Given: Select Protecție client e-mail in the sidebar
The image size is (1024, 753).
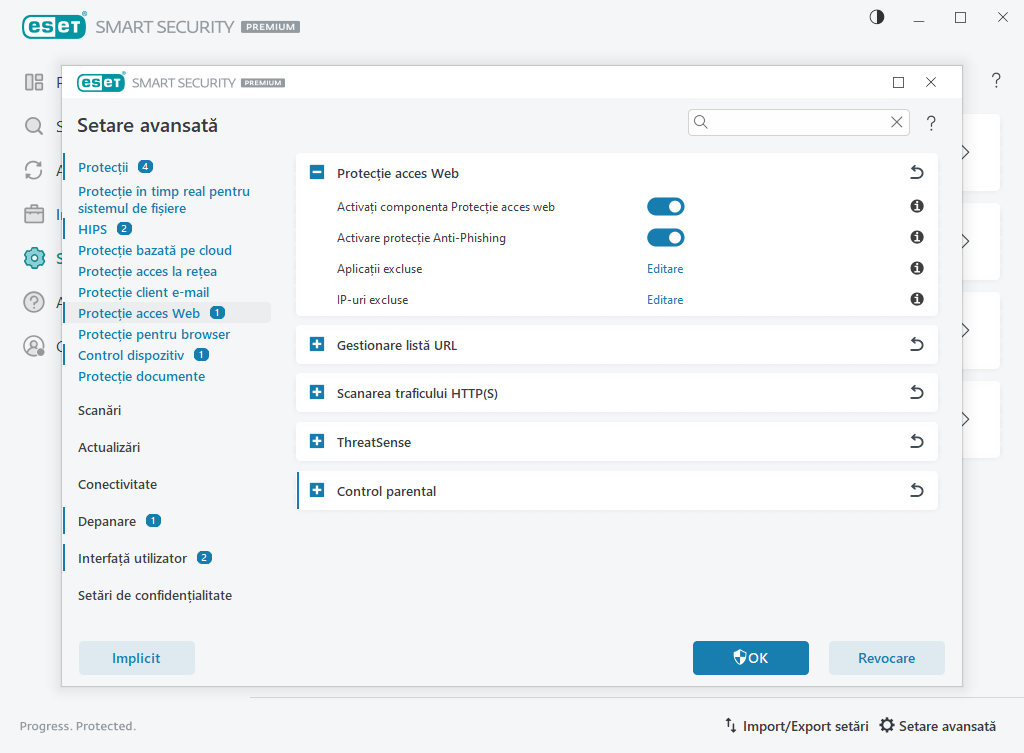Looking at the screenshot, I should coord(145,291).
